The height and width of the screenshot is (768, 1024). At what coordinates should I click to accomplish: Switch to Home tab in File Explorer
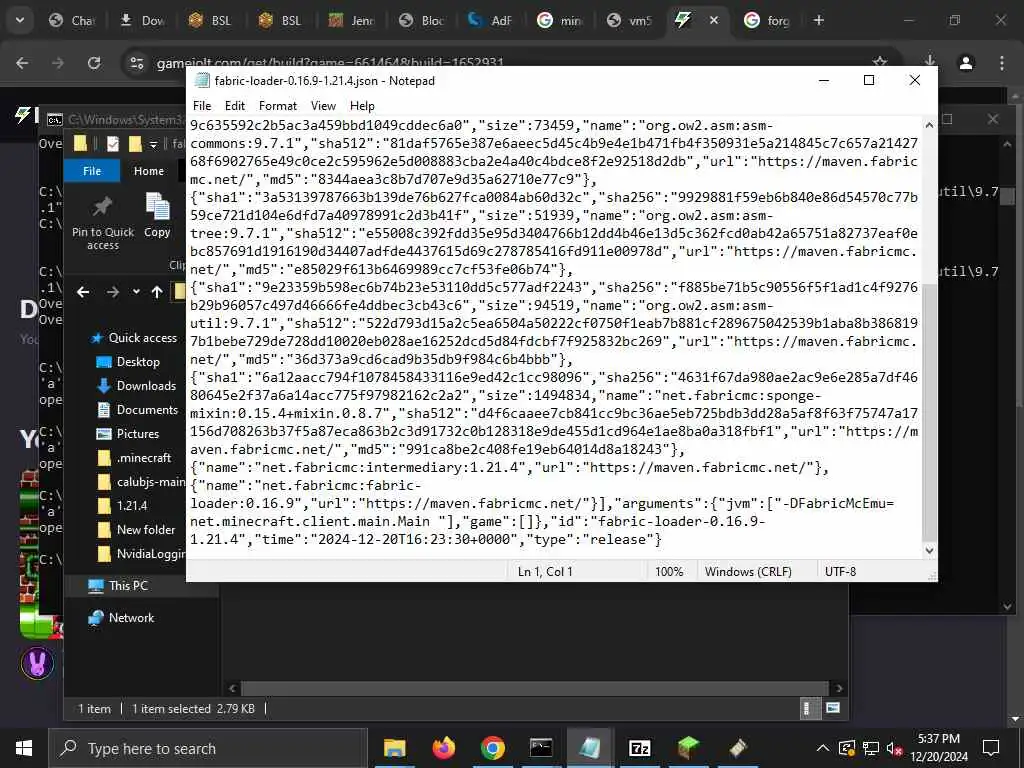point(149,170)
